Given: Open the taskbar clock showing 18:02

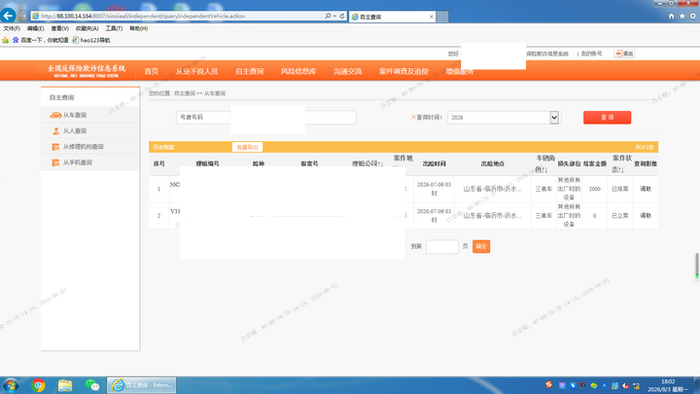Looking at the screenshot, I should pyautogui.click(x=668, y=386).
